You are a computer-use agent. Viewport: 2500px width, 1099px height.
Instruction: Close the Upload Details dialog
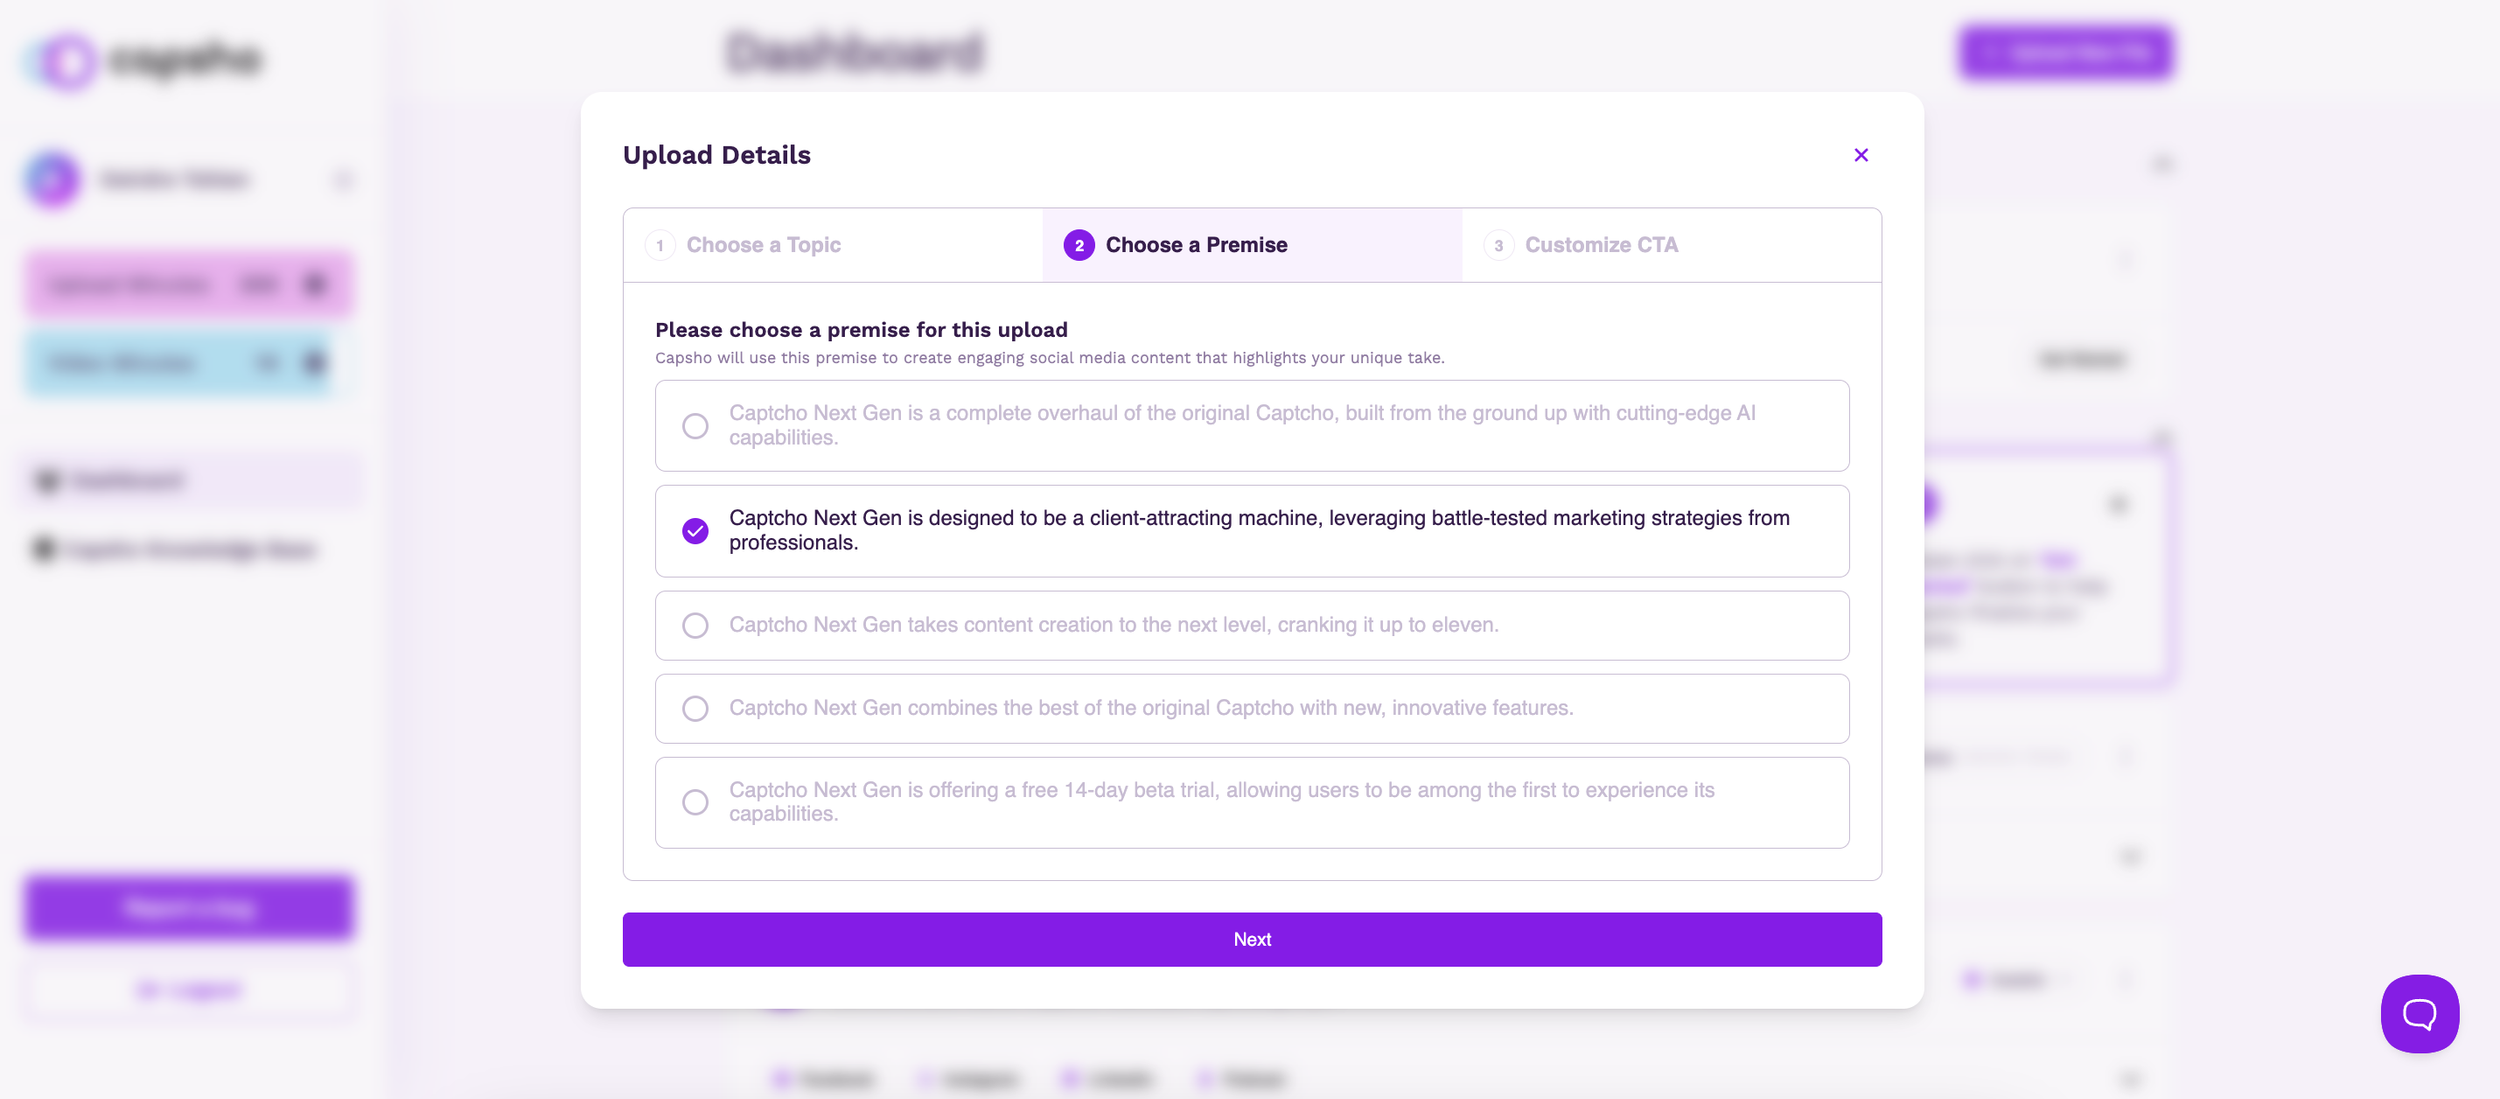1860,155
